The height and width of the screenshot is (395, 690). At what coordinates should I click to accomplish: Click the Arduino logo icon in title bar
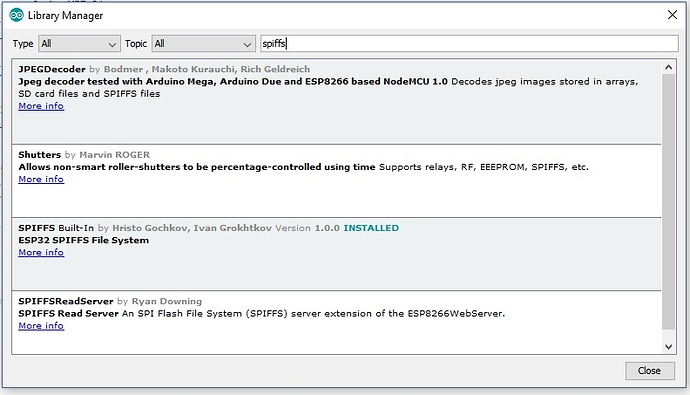[x=16, y=15]
